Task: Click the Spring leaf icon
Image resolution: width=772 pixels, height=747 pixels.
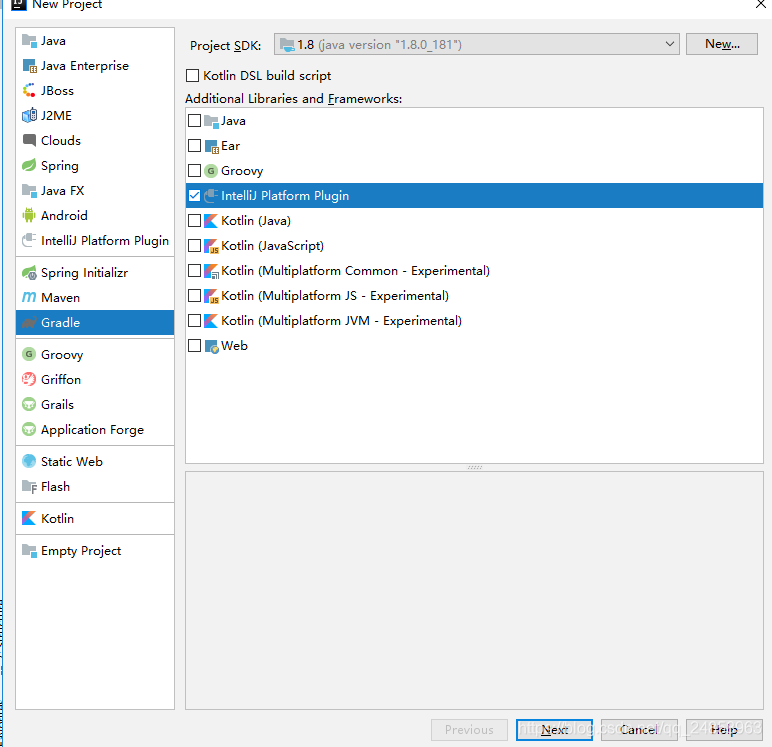Action: coord(30,165)
